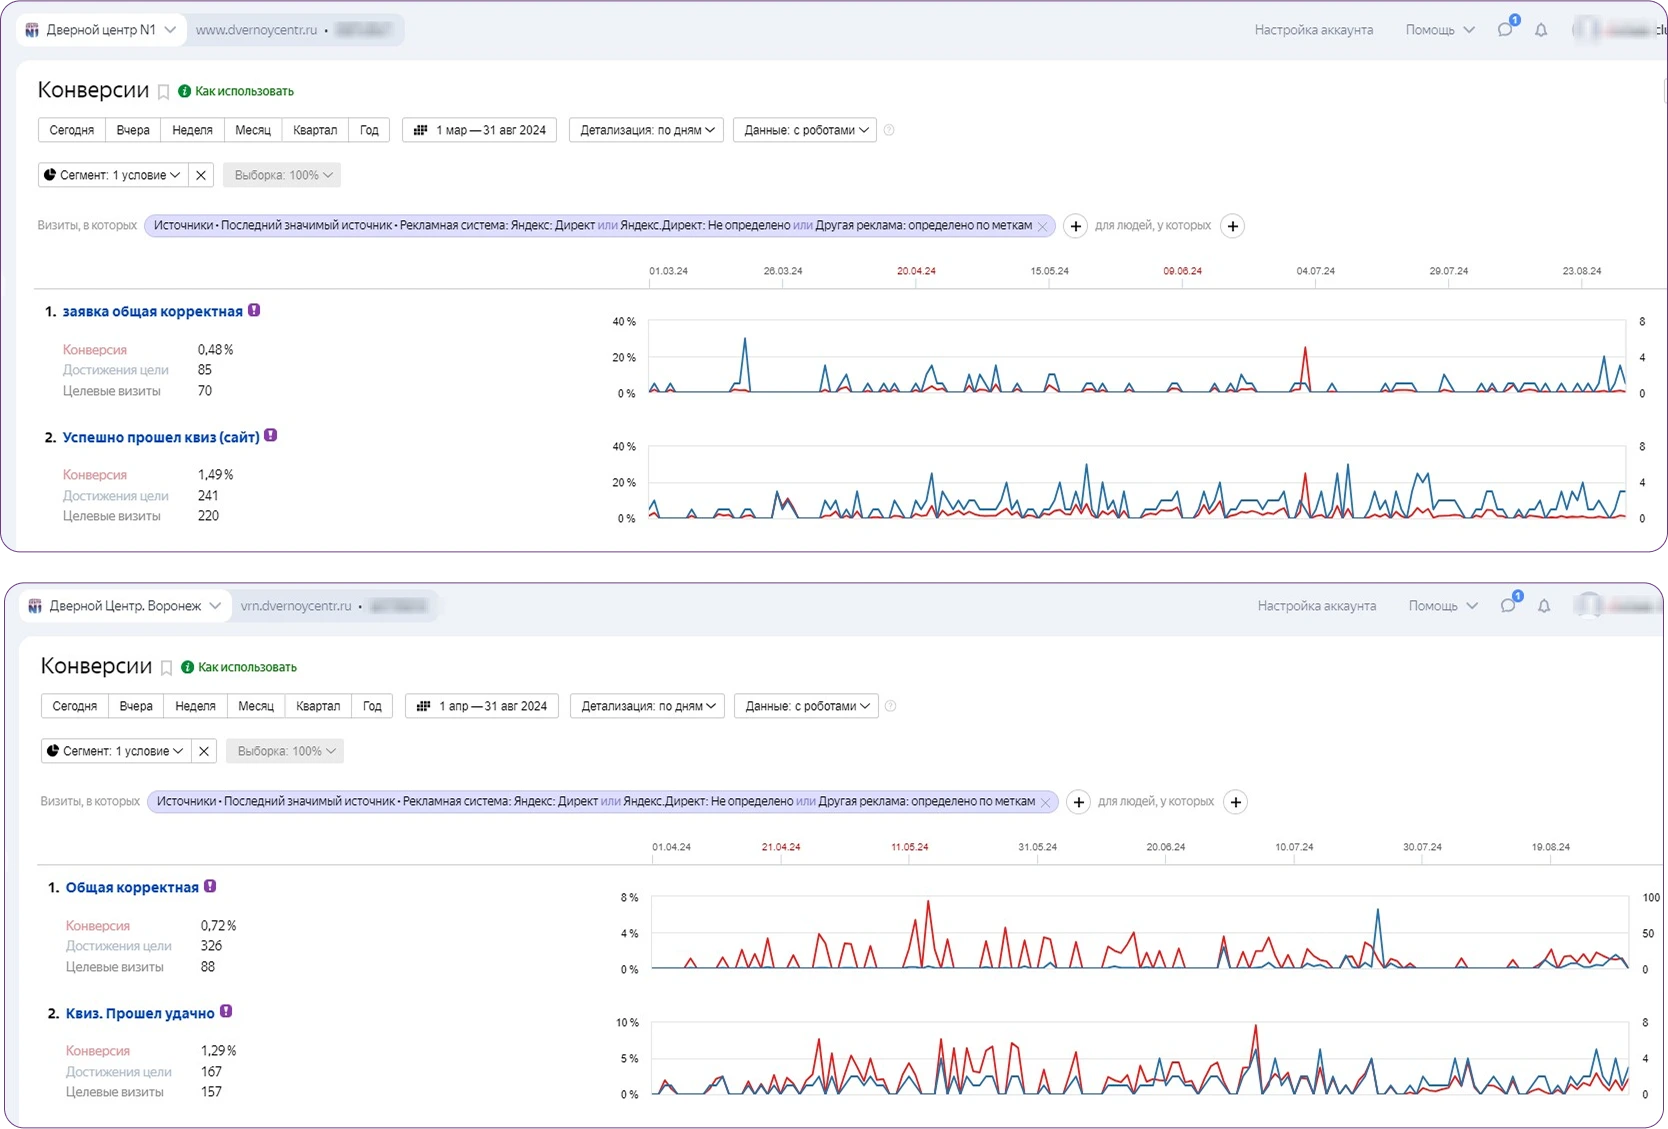Open Выборка: 100% dropdown, www.dvernoycentr.ru report

pos(282,175)
